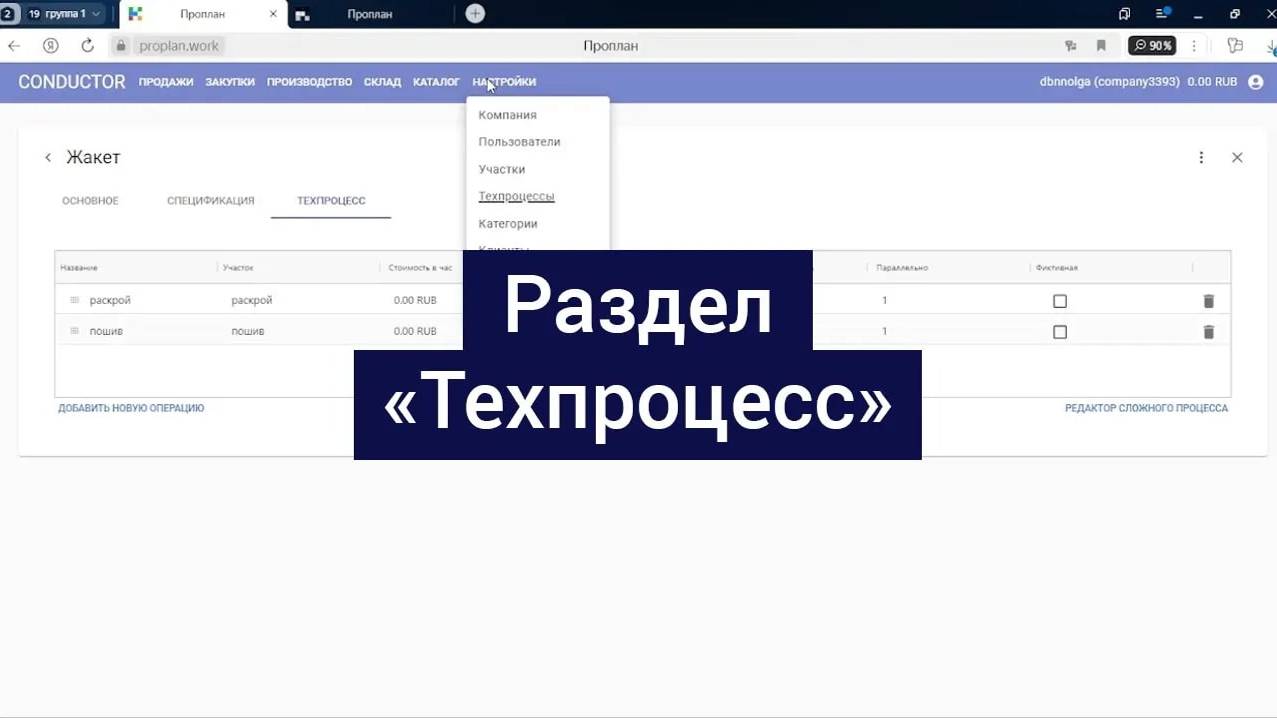Click the CONDUCTOR logo

[x=72, y=82]
